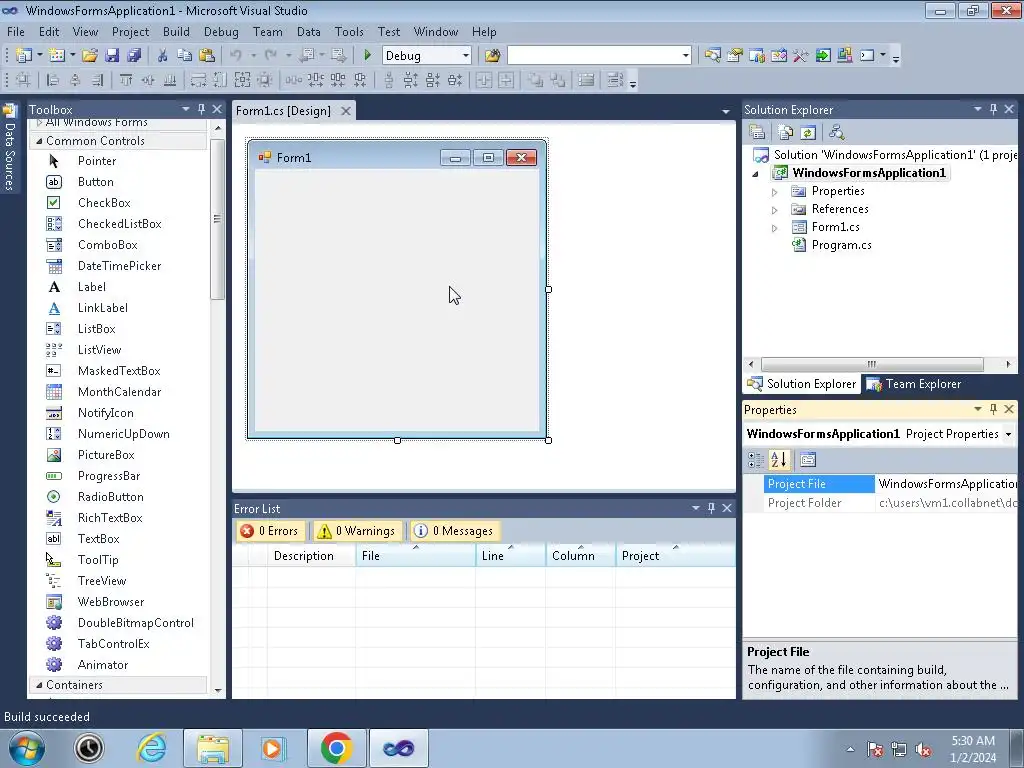Click Categorized view icon in Properties panel

pos(756,460)
